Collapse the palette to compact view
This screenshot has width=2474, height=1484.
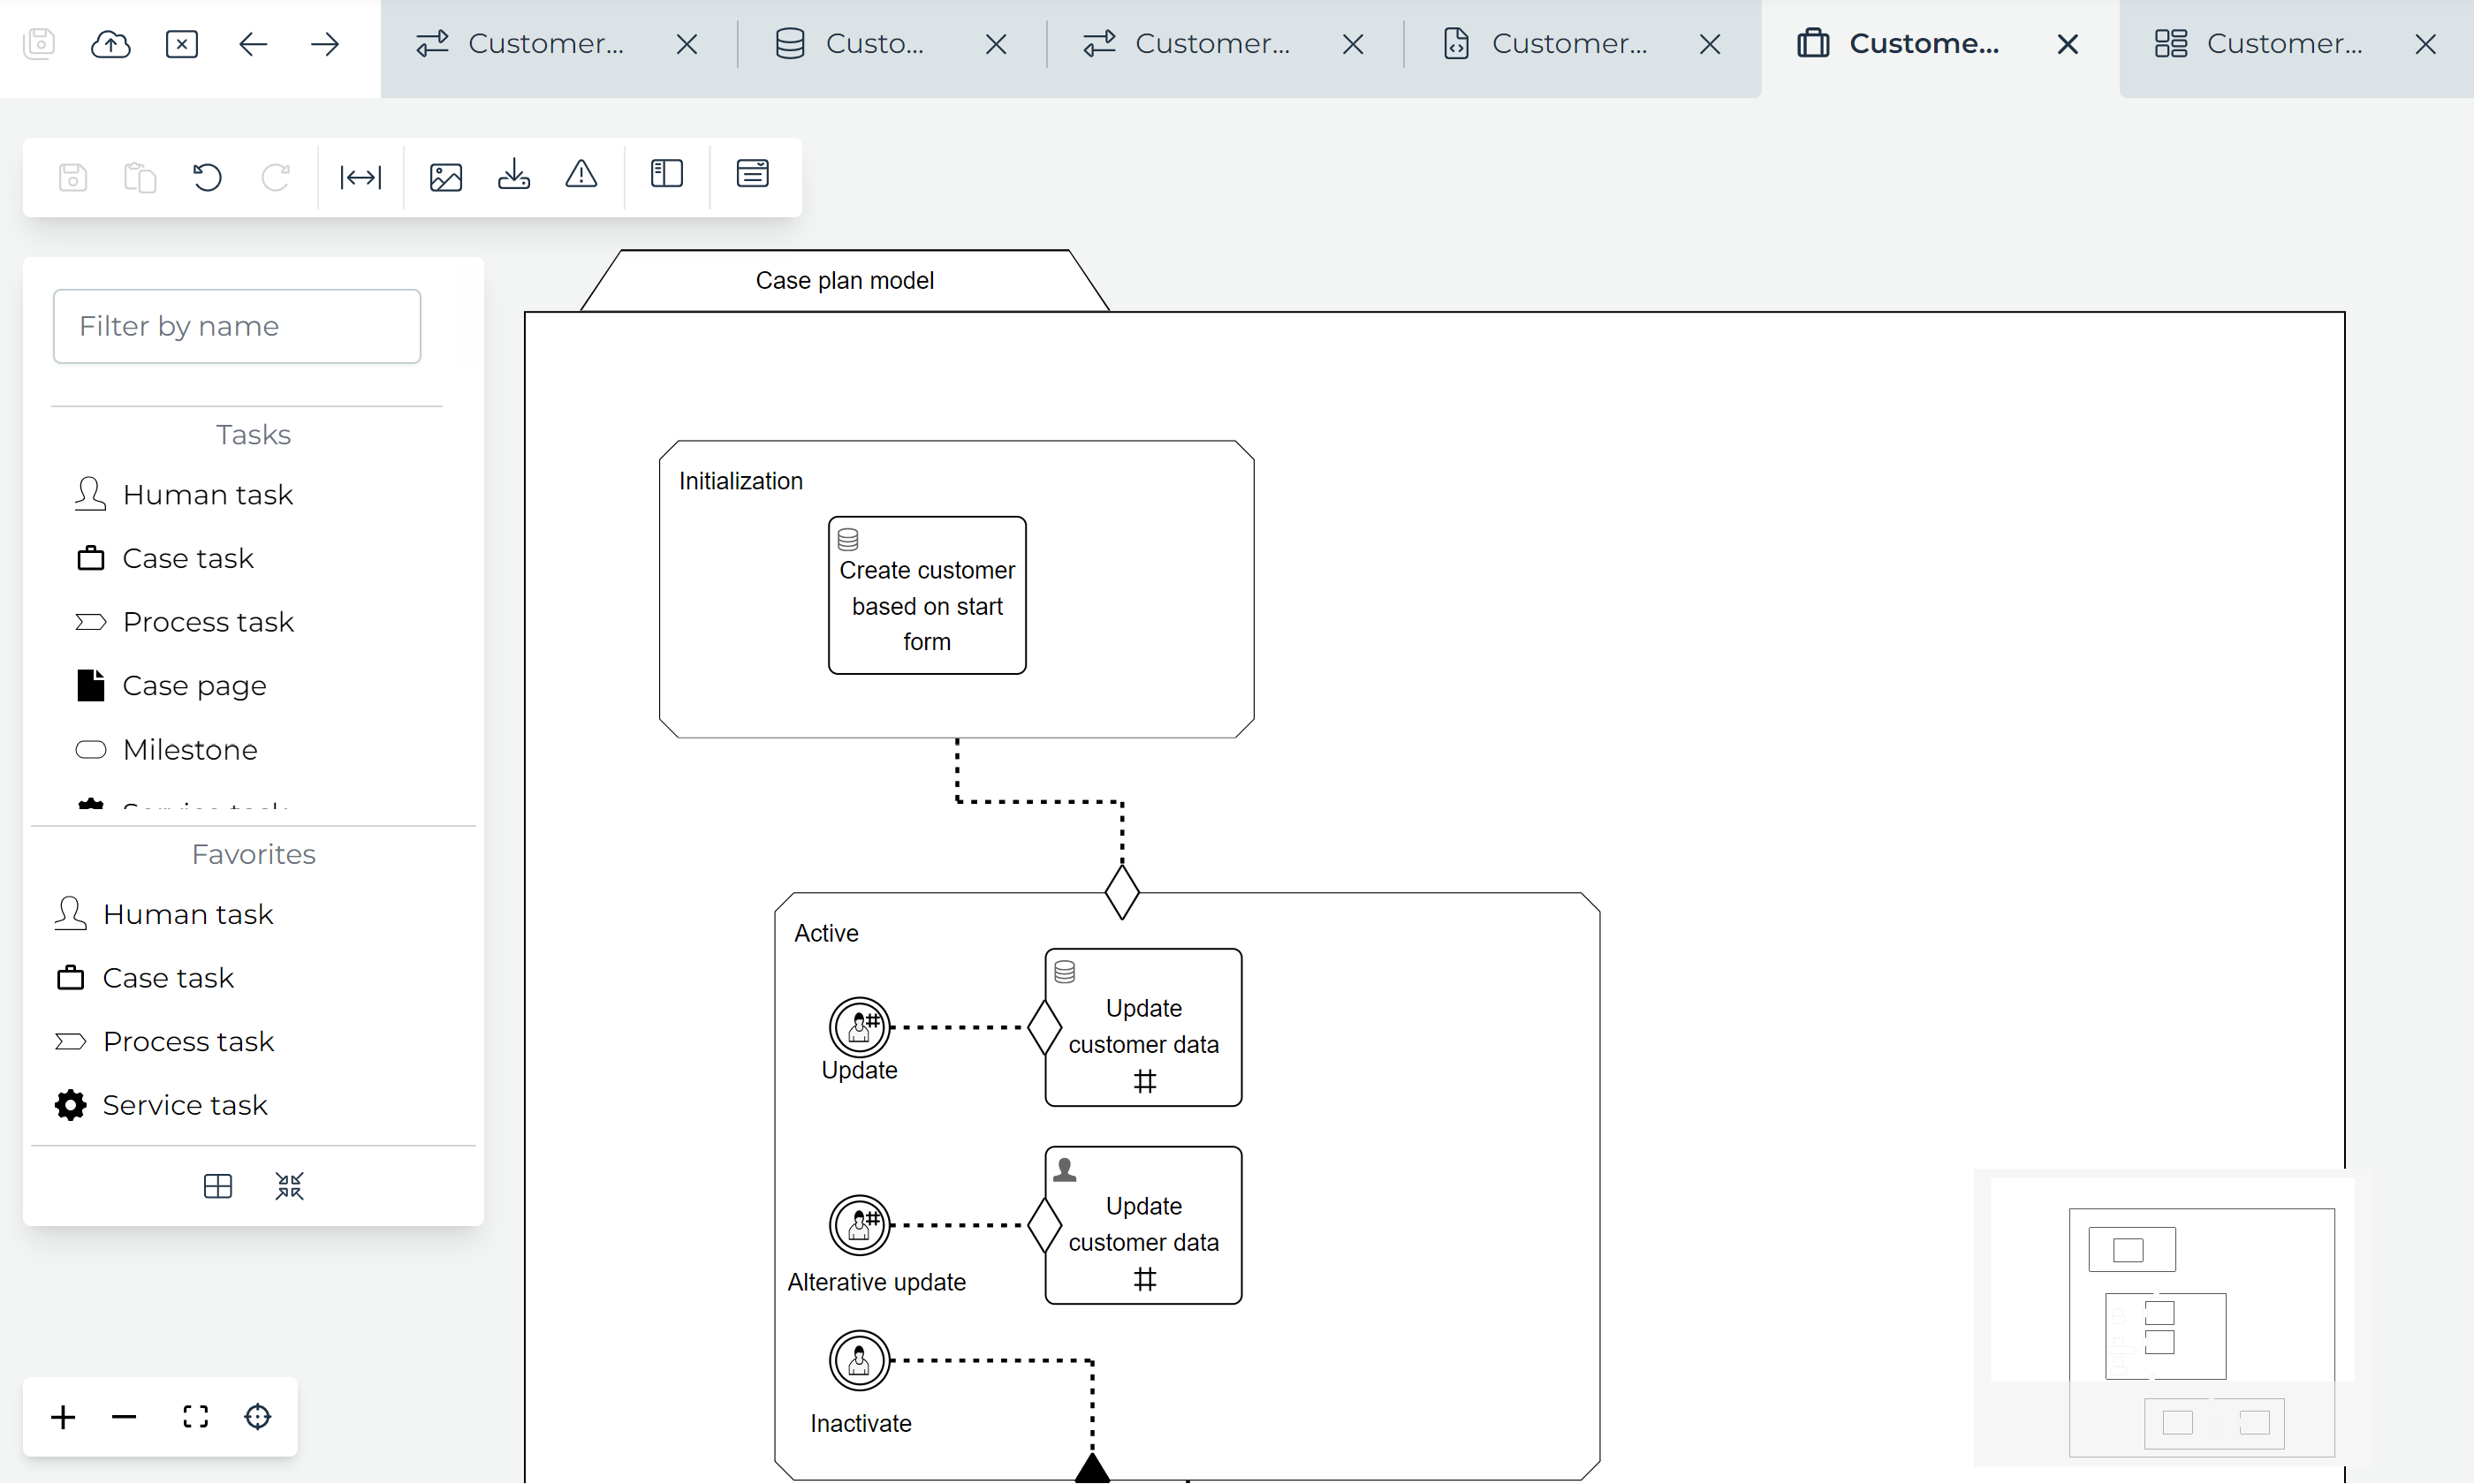pos(289,1186)
